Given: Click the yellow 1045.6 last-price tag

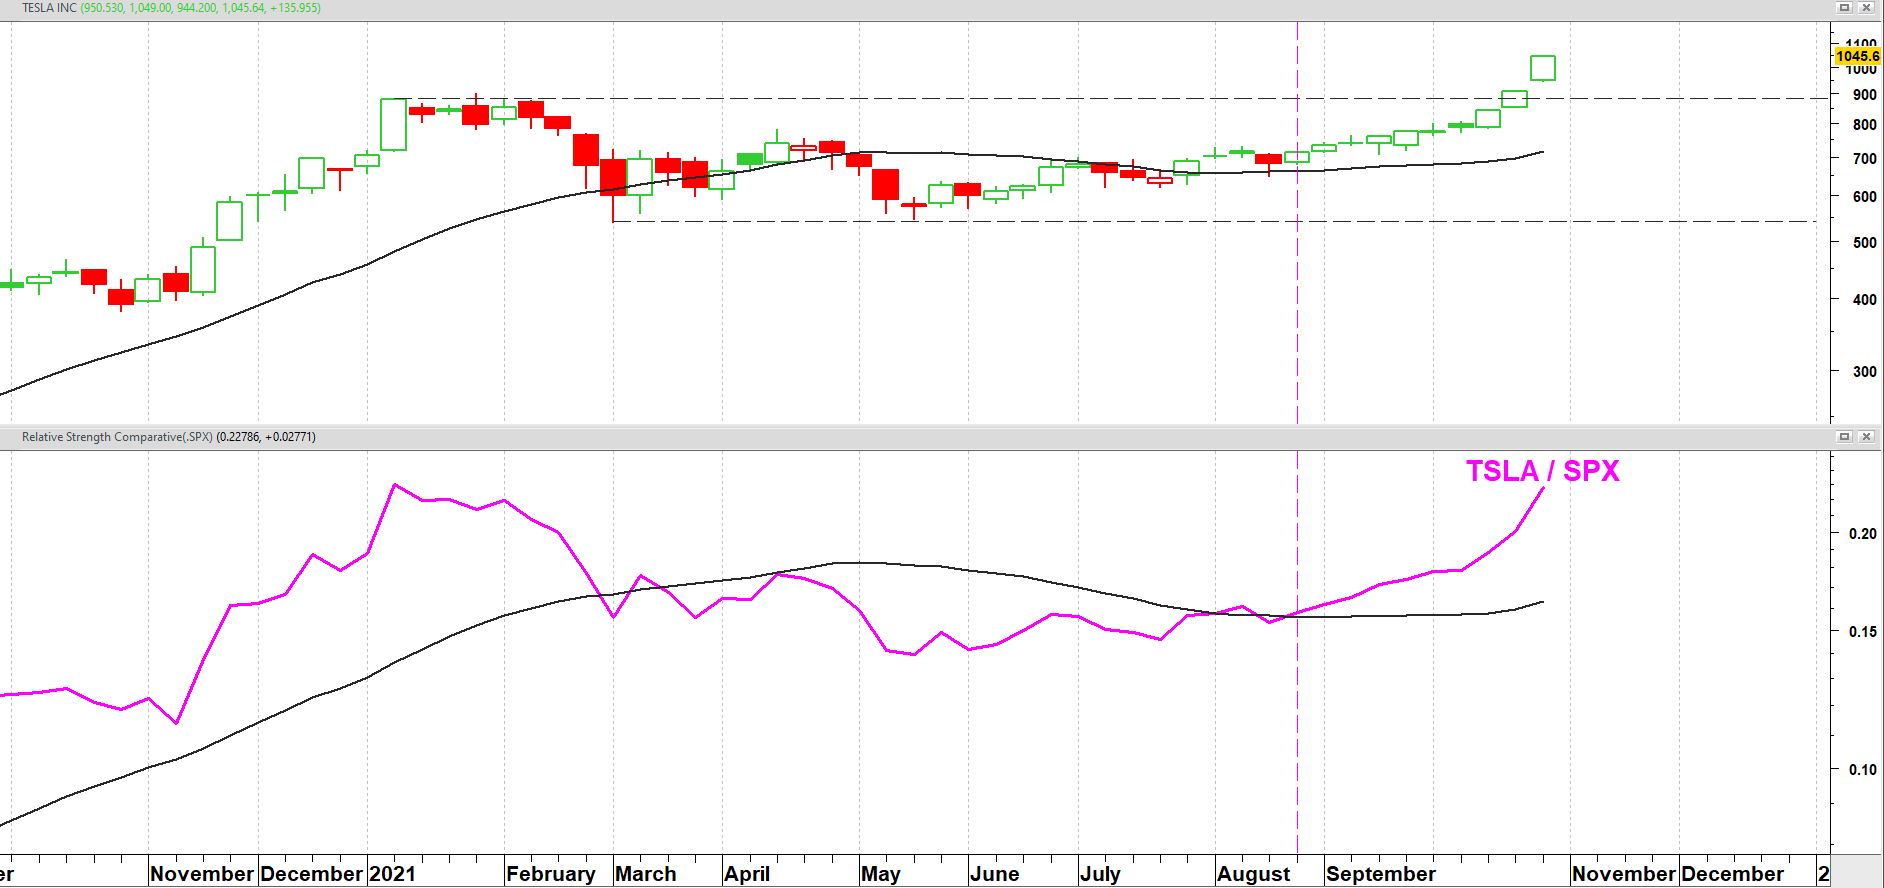Looking at the screenshot, I should [x=1858, y=57].
